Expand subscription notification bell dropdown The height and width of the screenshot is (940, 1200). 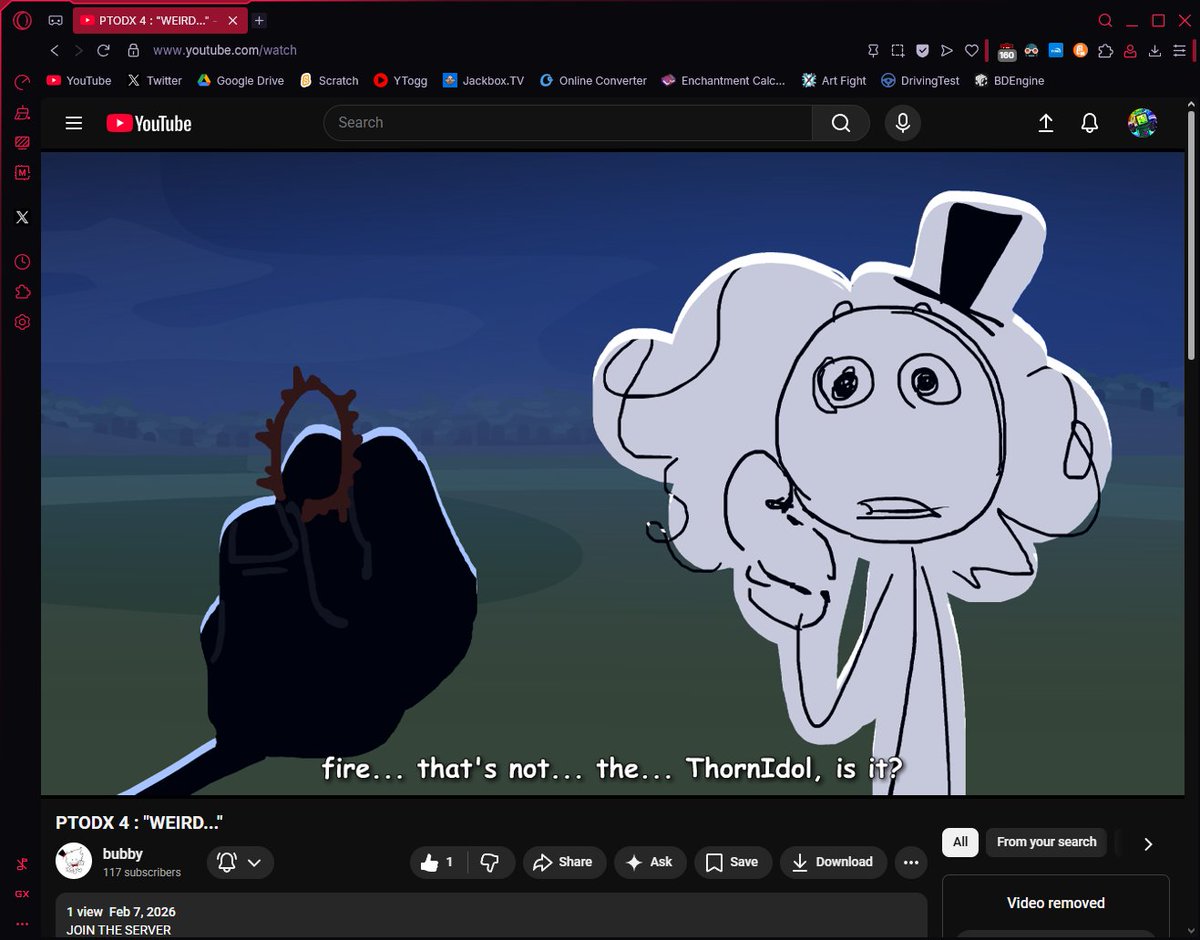click(x=240, y=862)
